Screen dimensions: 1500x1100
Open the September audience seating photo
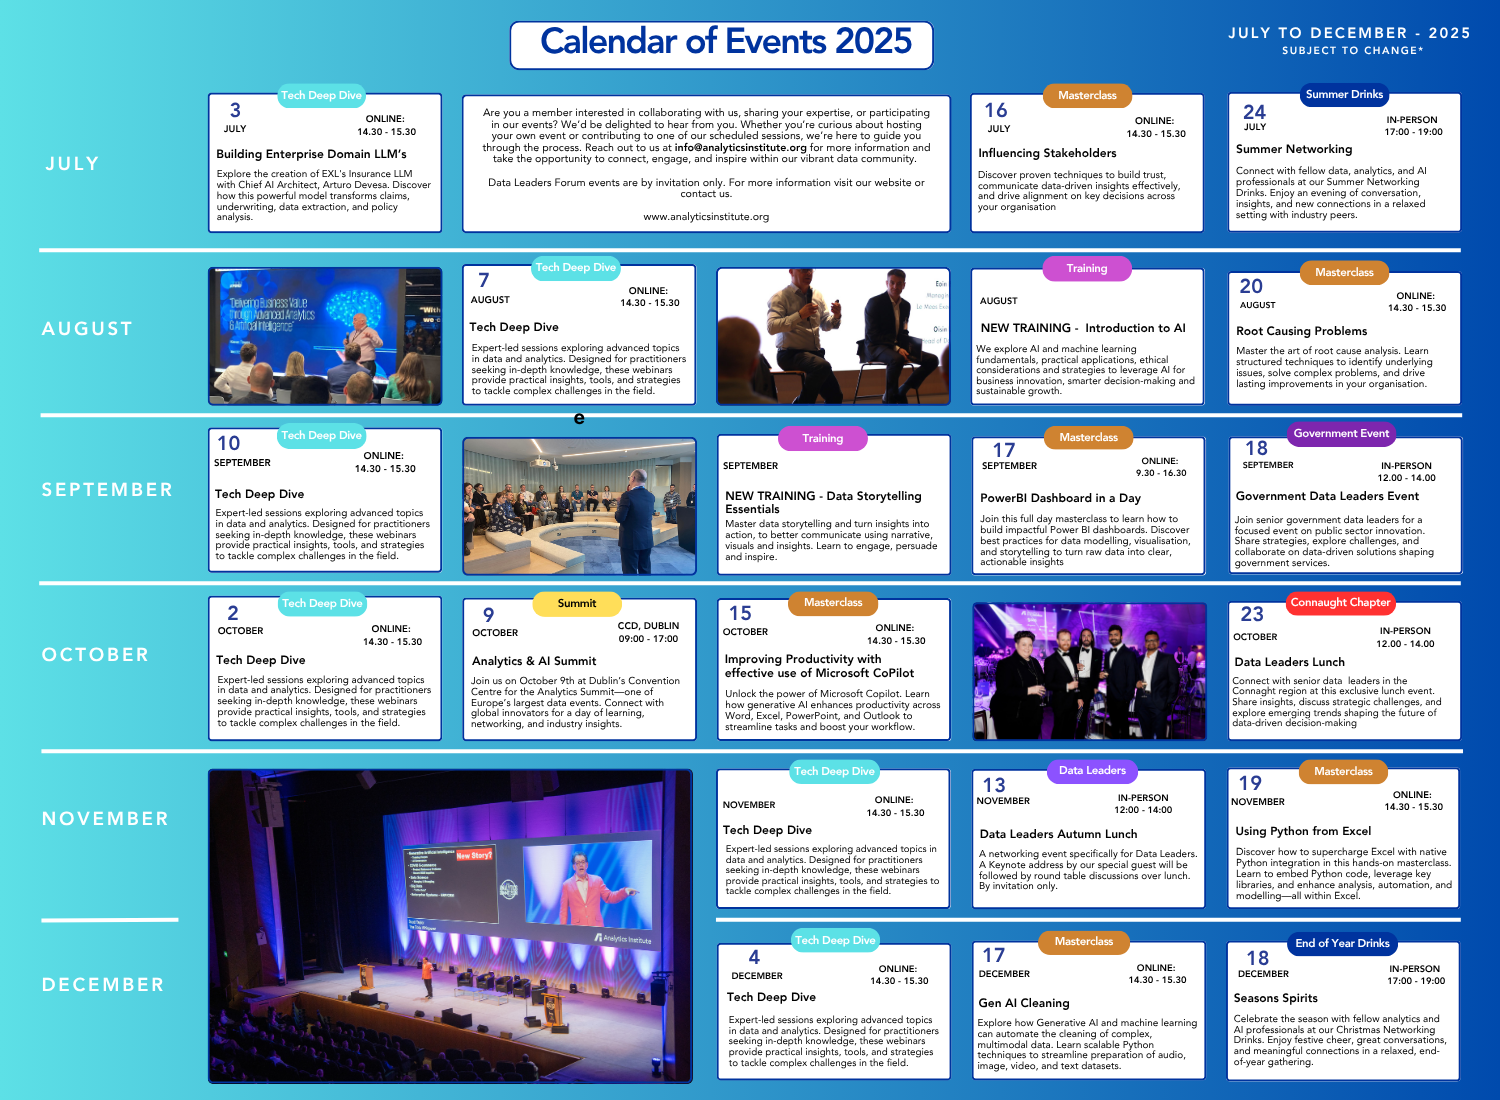(x=579, y=506)
